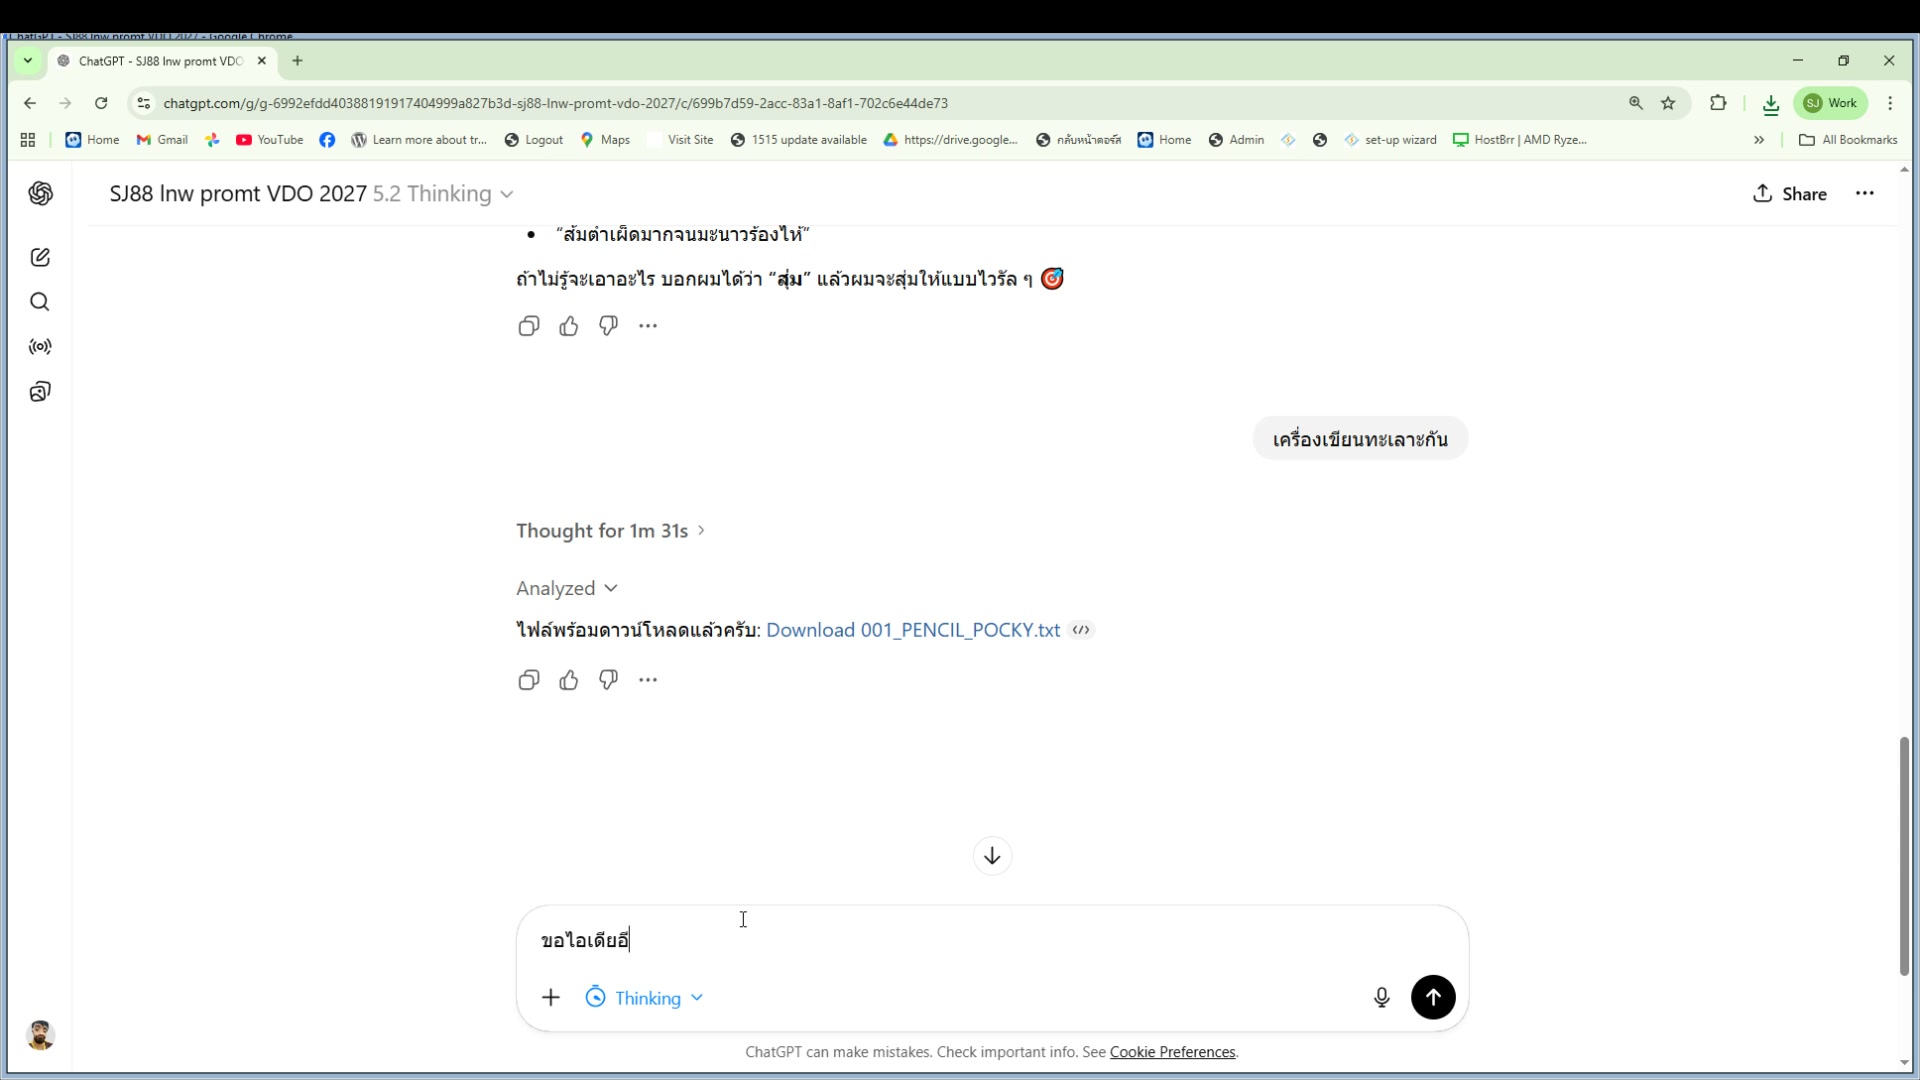1920x1080 pixels.
Task: Open the YouTube bookmark
Action: click(x=269, y=140)
